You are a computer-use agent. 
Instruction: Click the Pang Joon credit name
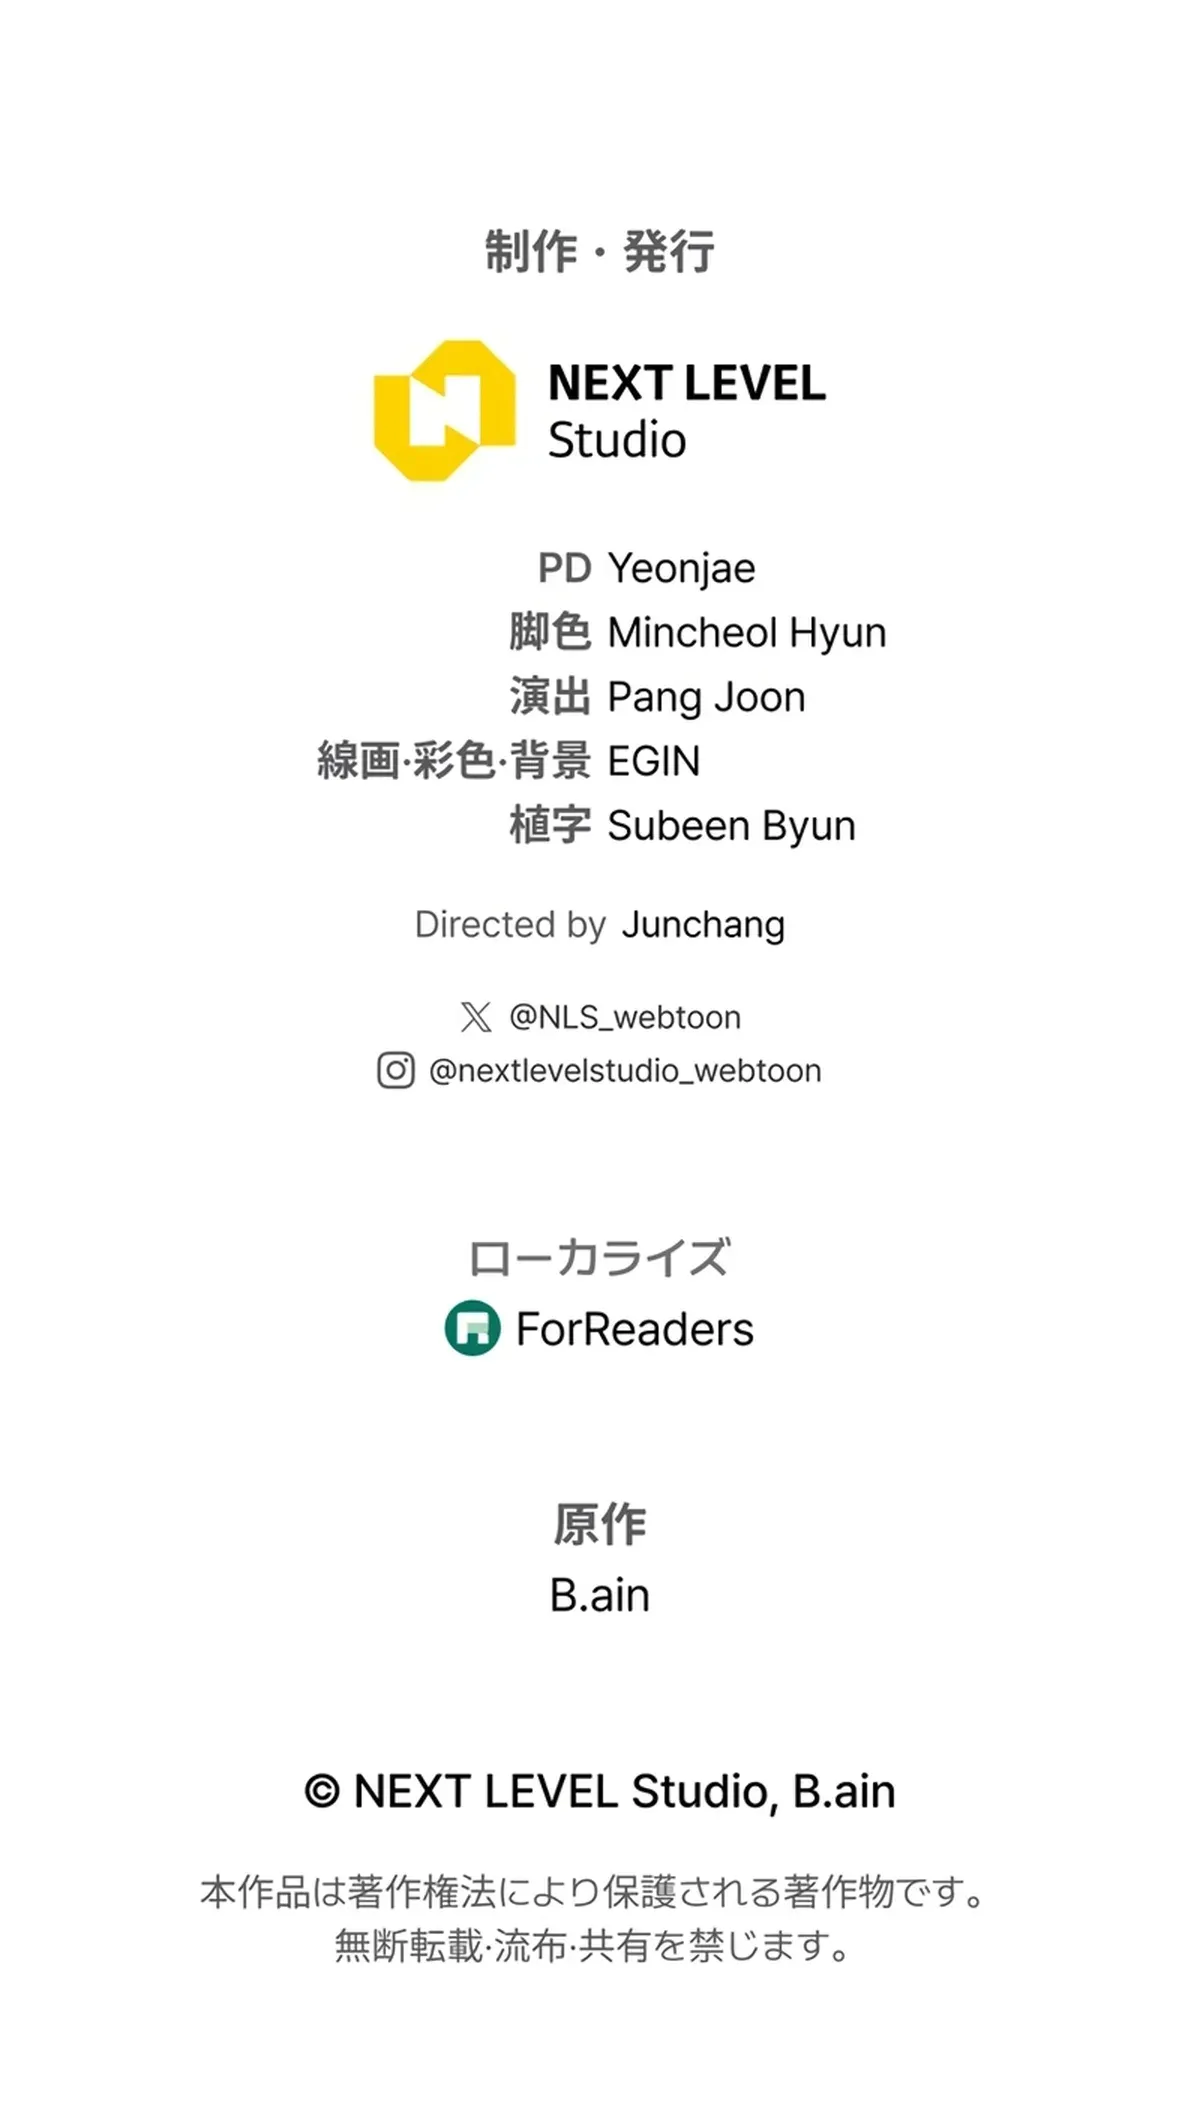[706, 698]
